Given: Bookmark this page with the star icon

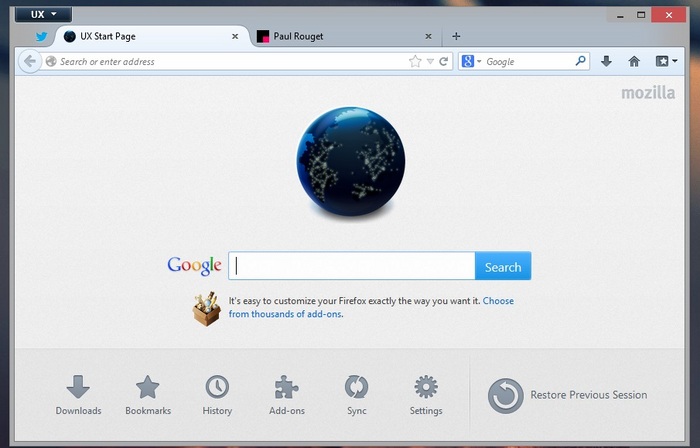Looking at the screenshot, I should (x=415, y=61).
